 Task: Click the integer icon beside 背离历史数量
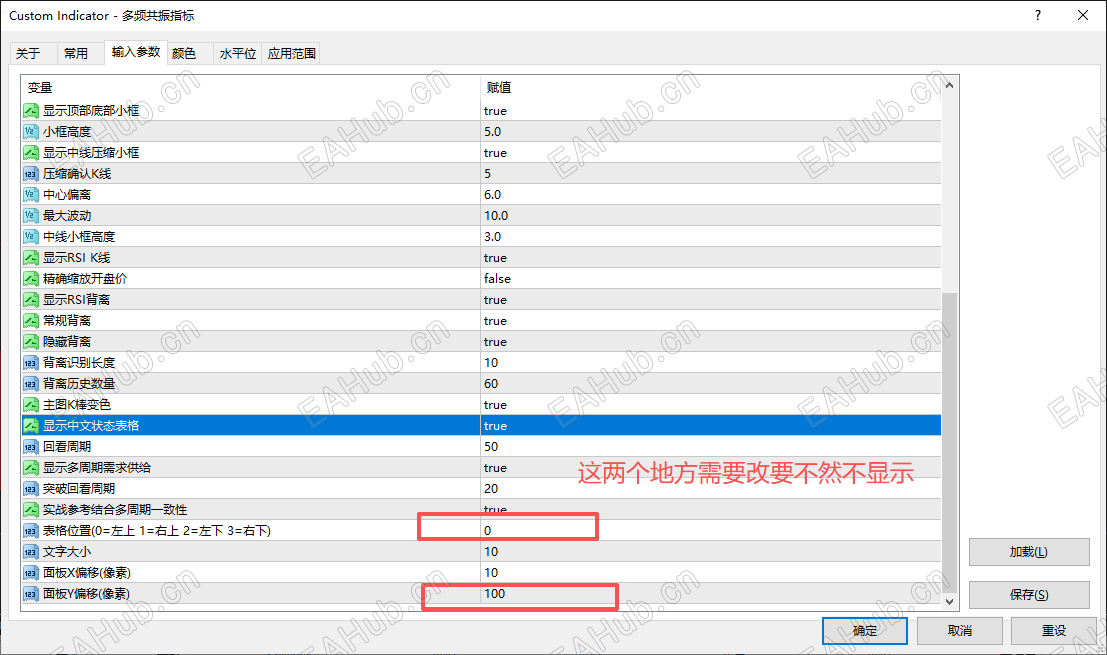pyautogui.click(x=30, y=384)
